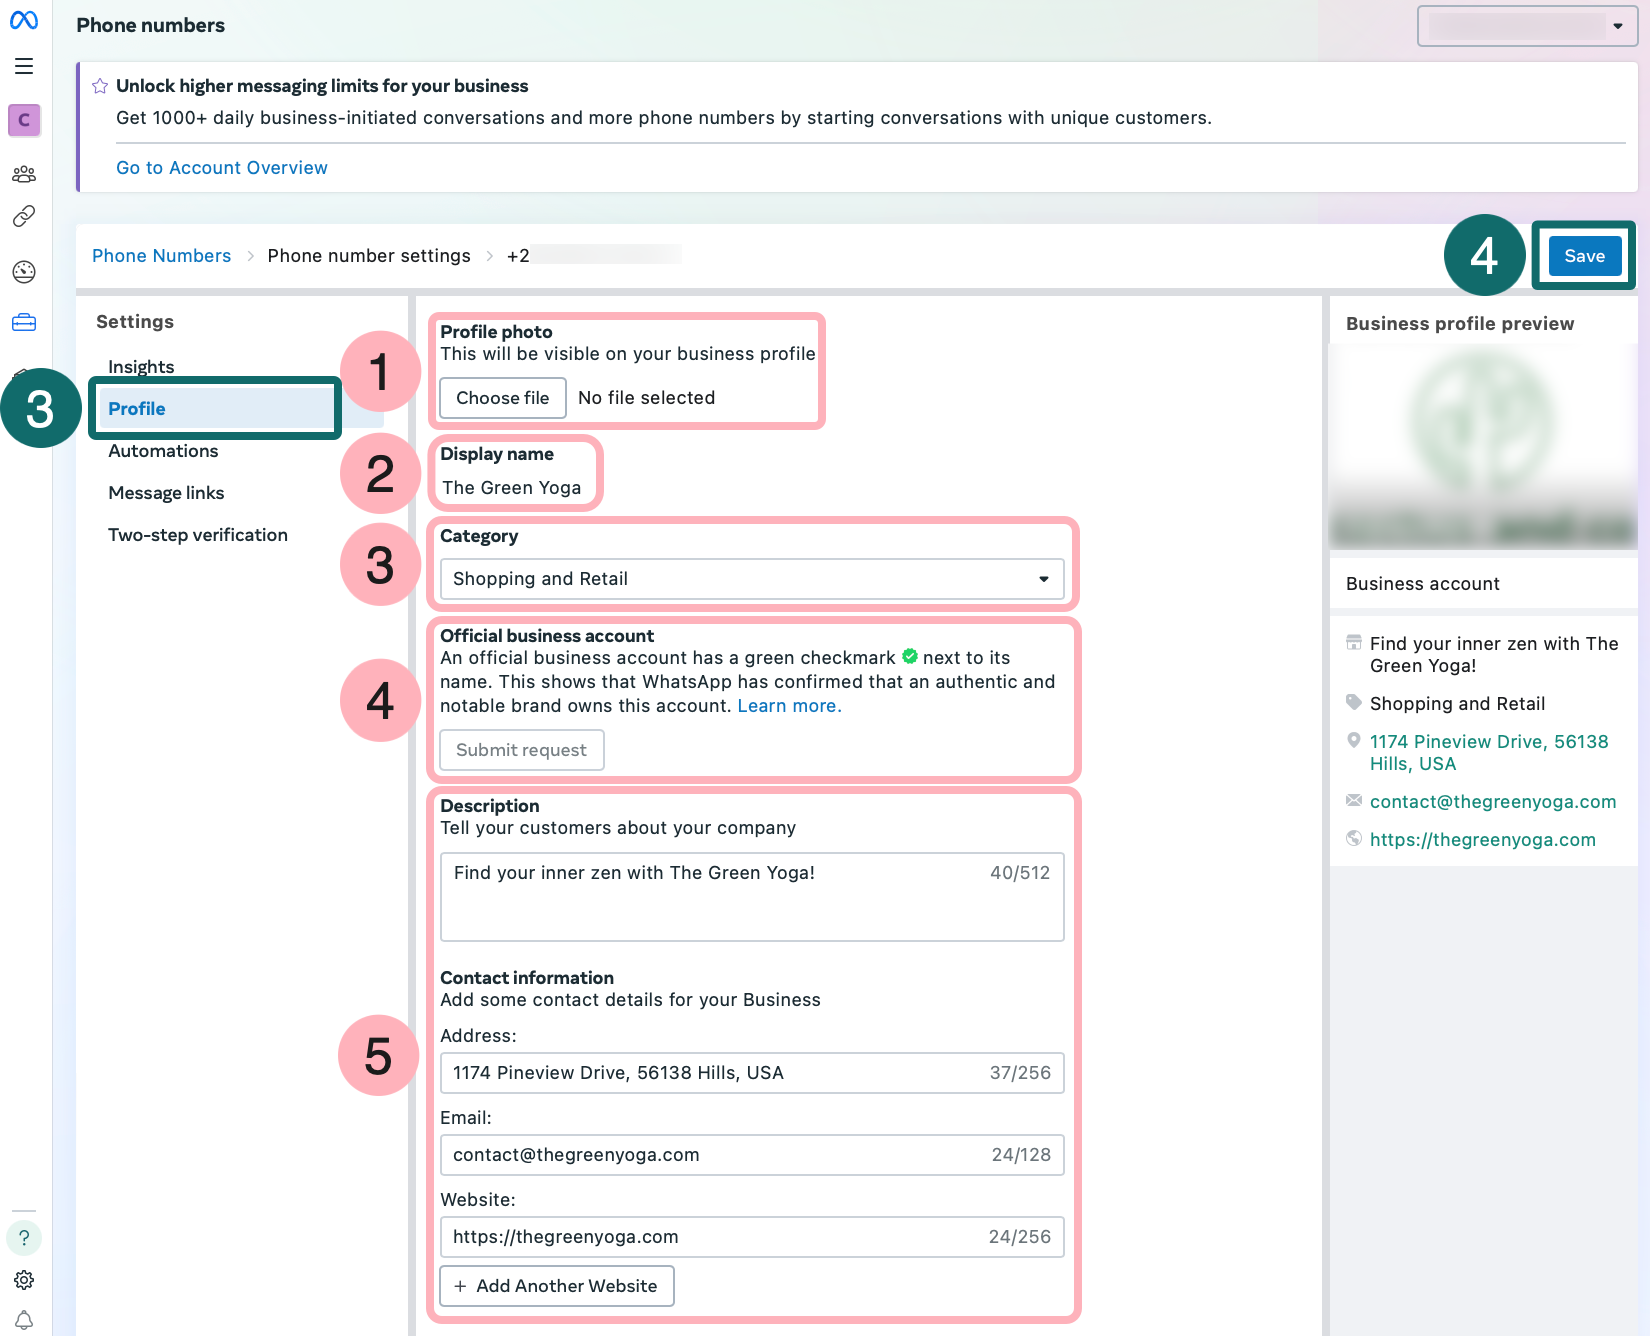Open the account selector dropdown at top right
The width and height of the screenshot is (1650, 1336).
[1526, 26]
